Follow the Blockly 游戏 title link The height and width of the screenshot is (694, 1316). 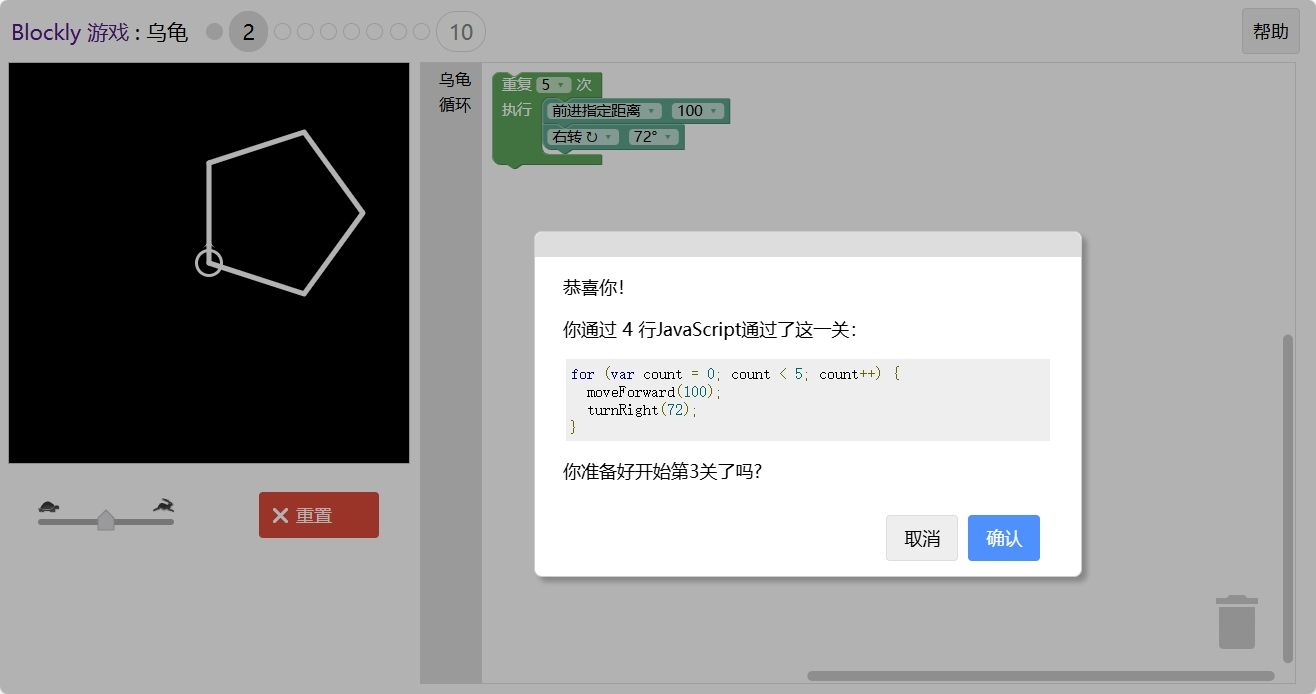(x=70, y=32)
